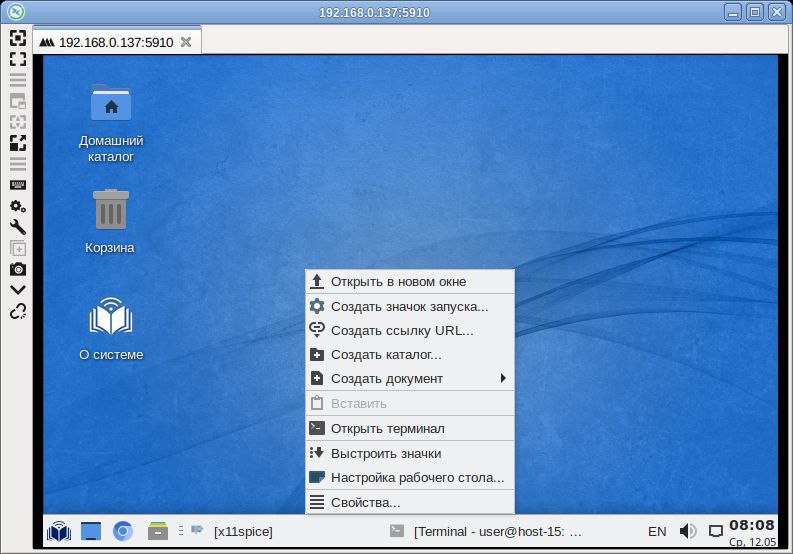The width and height of the screenshot is (793, 554).
Task: Toggle the fullscreen mode icon in sidebar
Action: click(18, 59)
